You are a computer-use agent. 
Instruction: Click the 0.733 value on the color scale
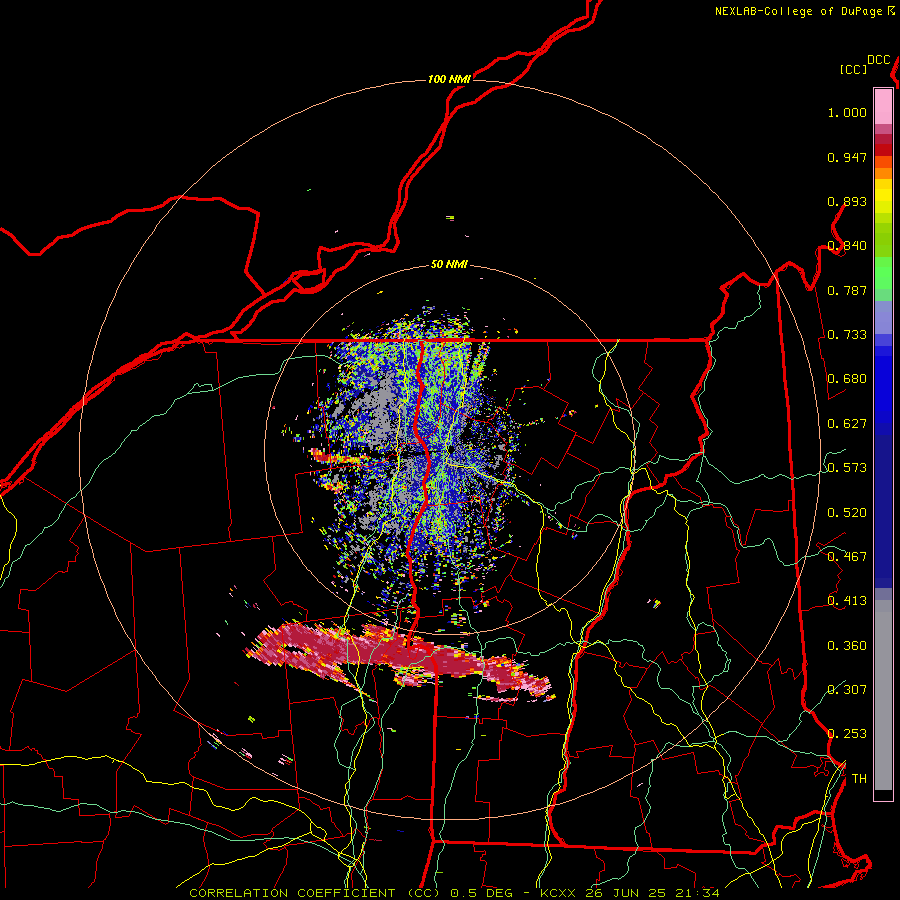[847, 334]
